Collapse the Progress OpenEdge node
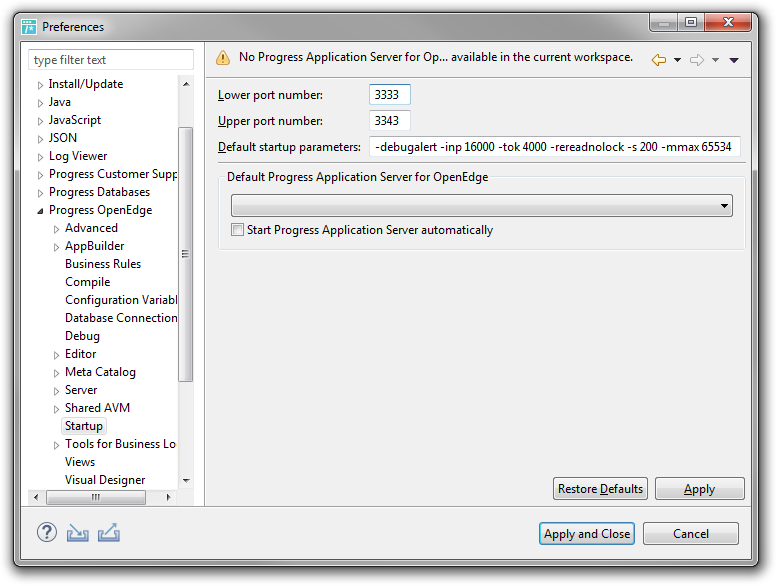Image resolution: width=777 pixels, height=586 pixels. tap(40, 211)
